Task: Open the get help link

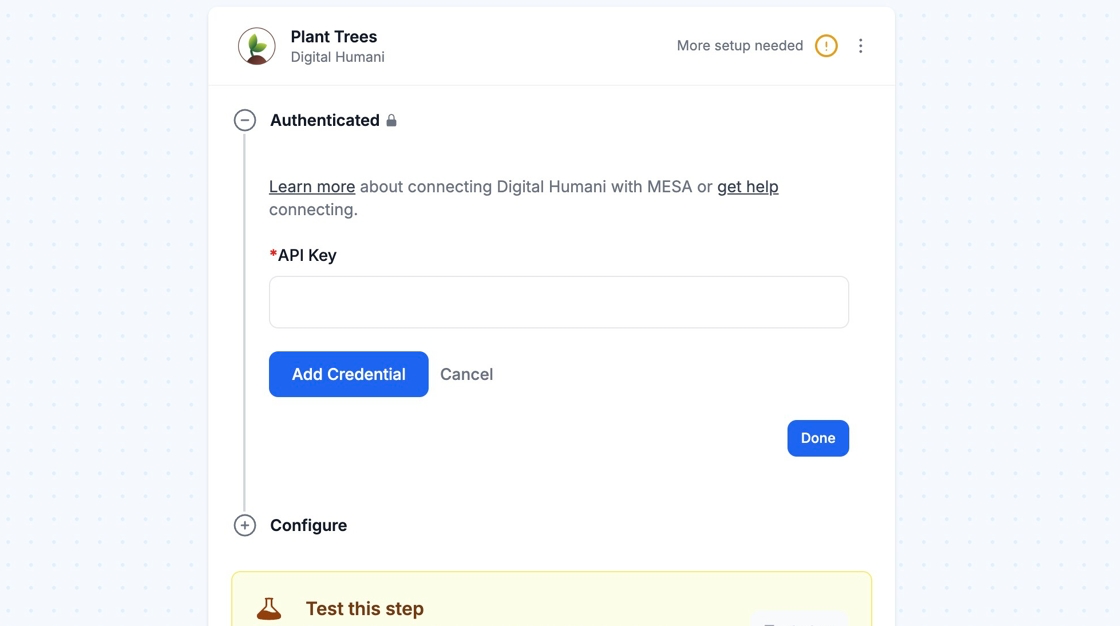Action: coord(747,187)
